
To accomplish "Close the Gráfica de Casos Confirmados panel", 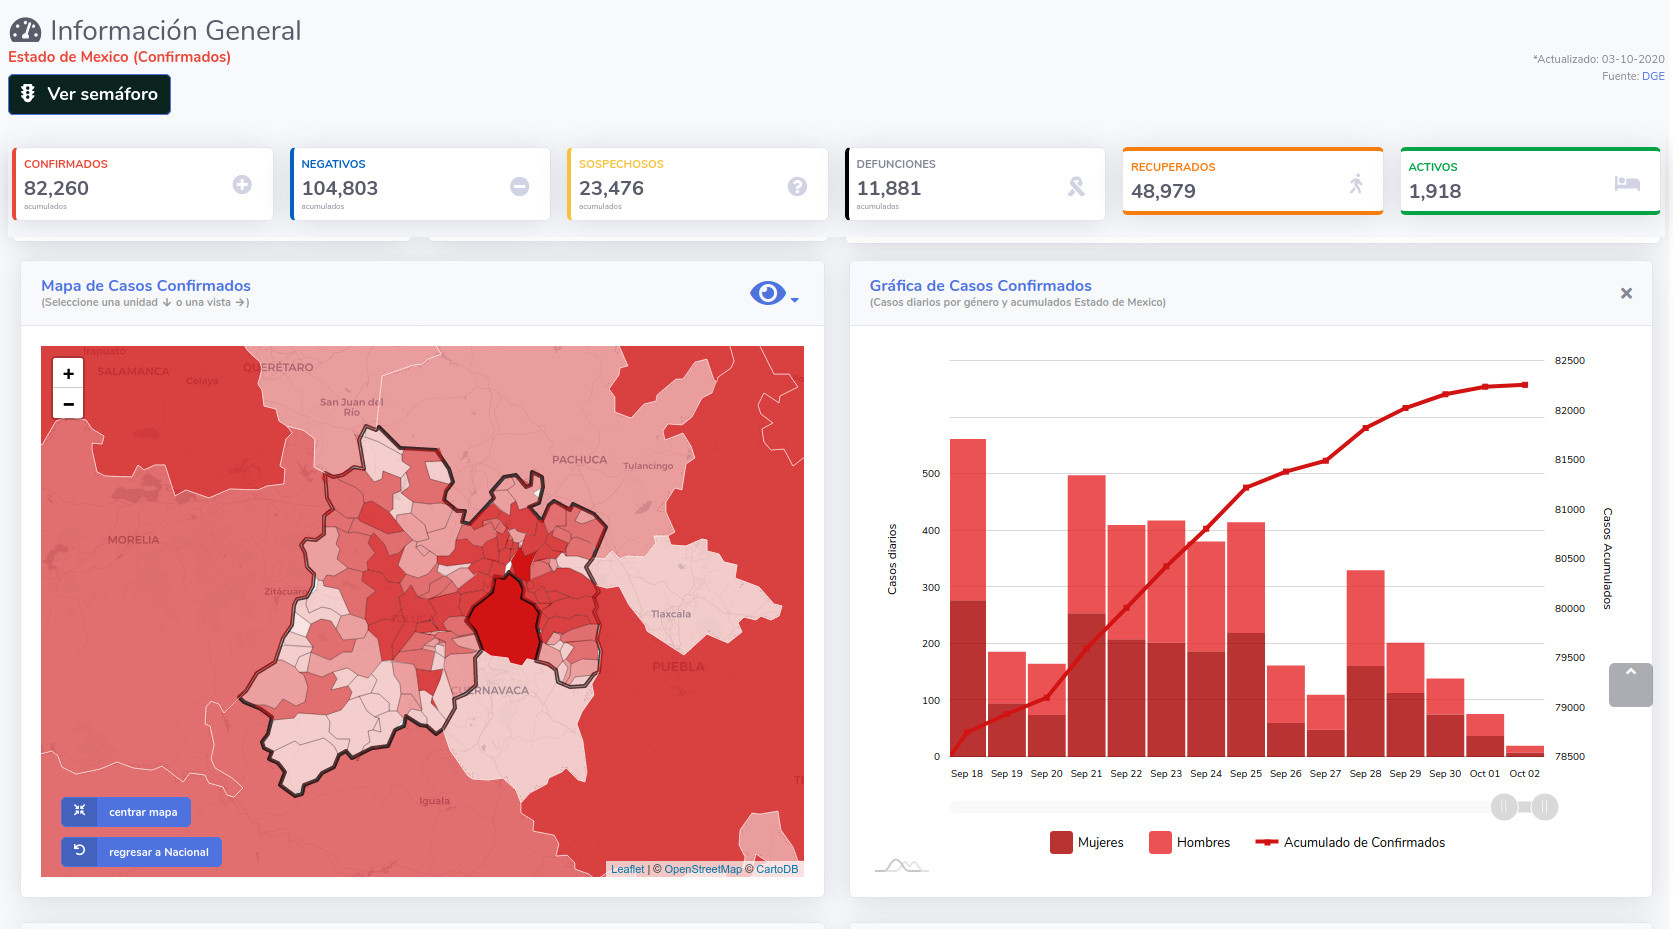I will 1626,293.
